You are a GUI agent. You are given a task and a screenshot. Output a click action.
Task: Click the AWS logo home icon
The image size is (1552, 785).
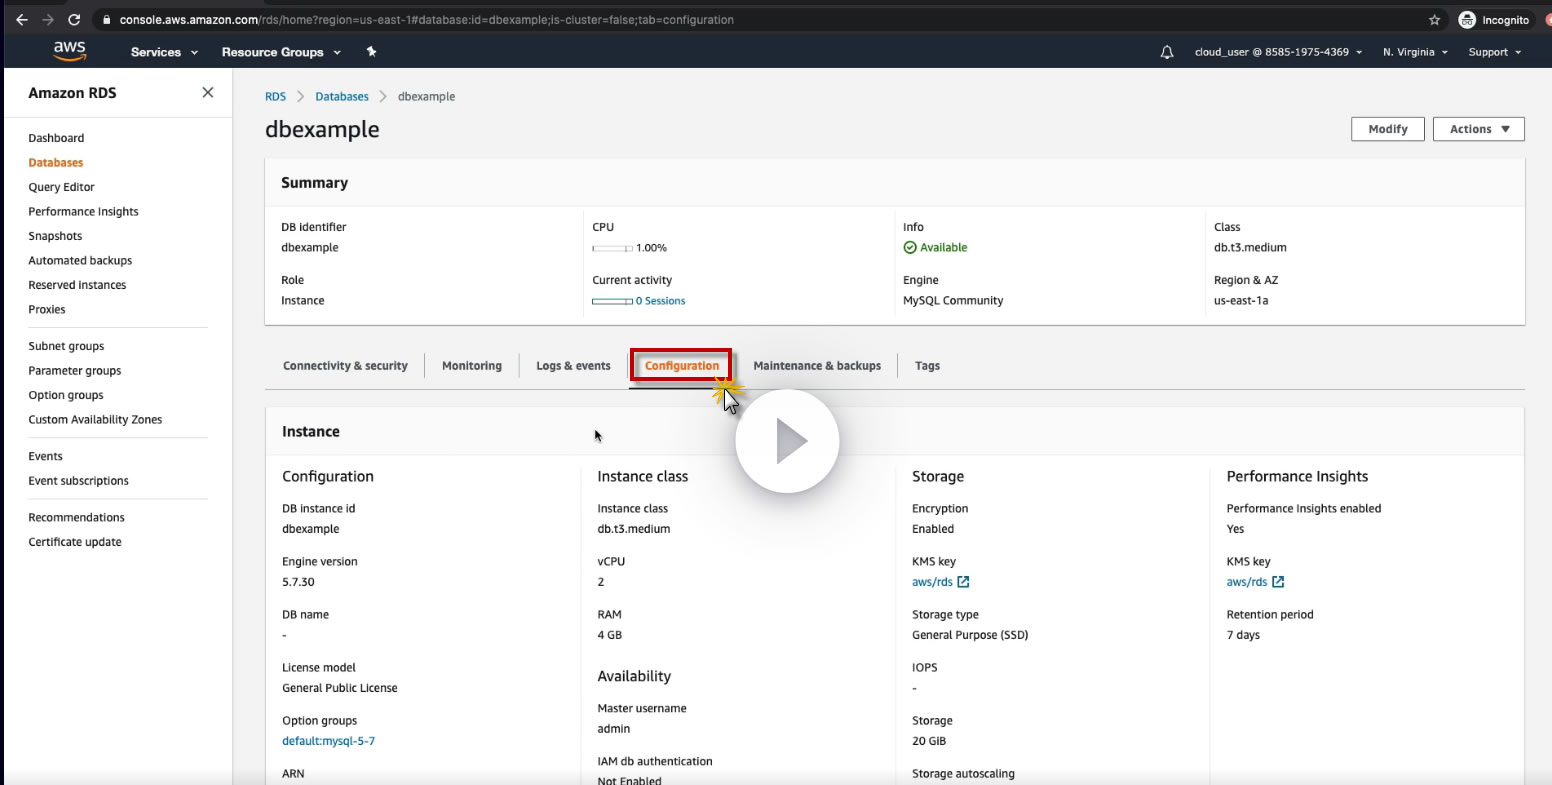[70, 51]
